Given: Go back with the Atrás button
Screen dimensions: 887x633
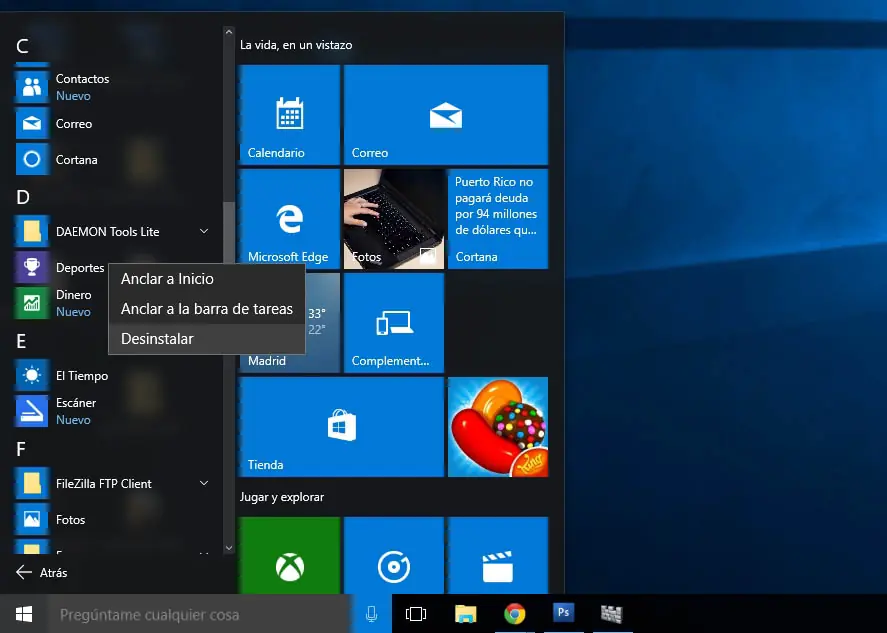Looking at the screenshot, I should [42, 572].
